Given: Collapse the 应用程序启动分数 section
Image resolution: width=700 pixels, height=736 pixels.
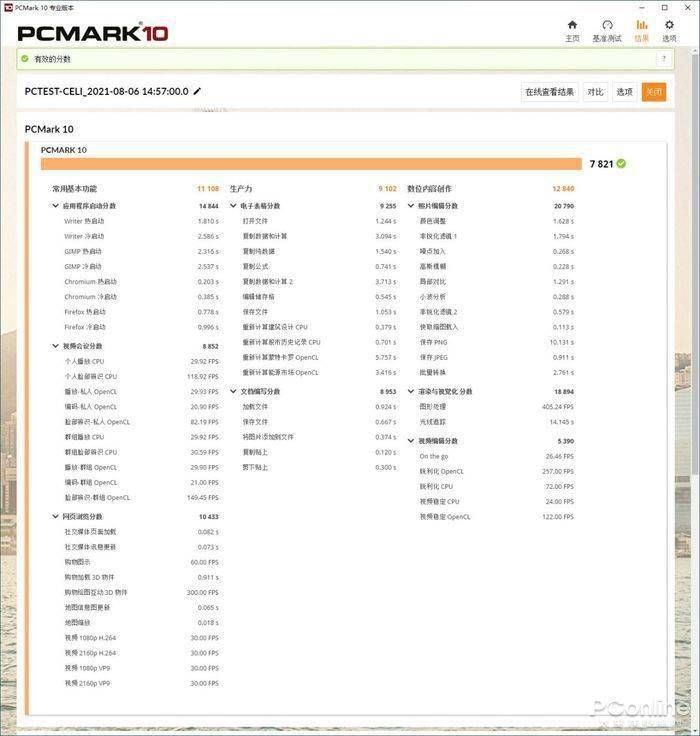Looking at the screenshot, I should (x=55, y=206).
